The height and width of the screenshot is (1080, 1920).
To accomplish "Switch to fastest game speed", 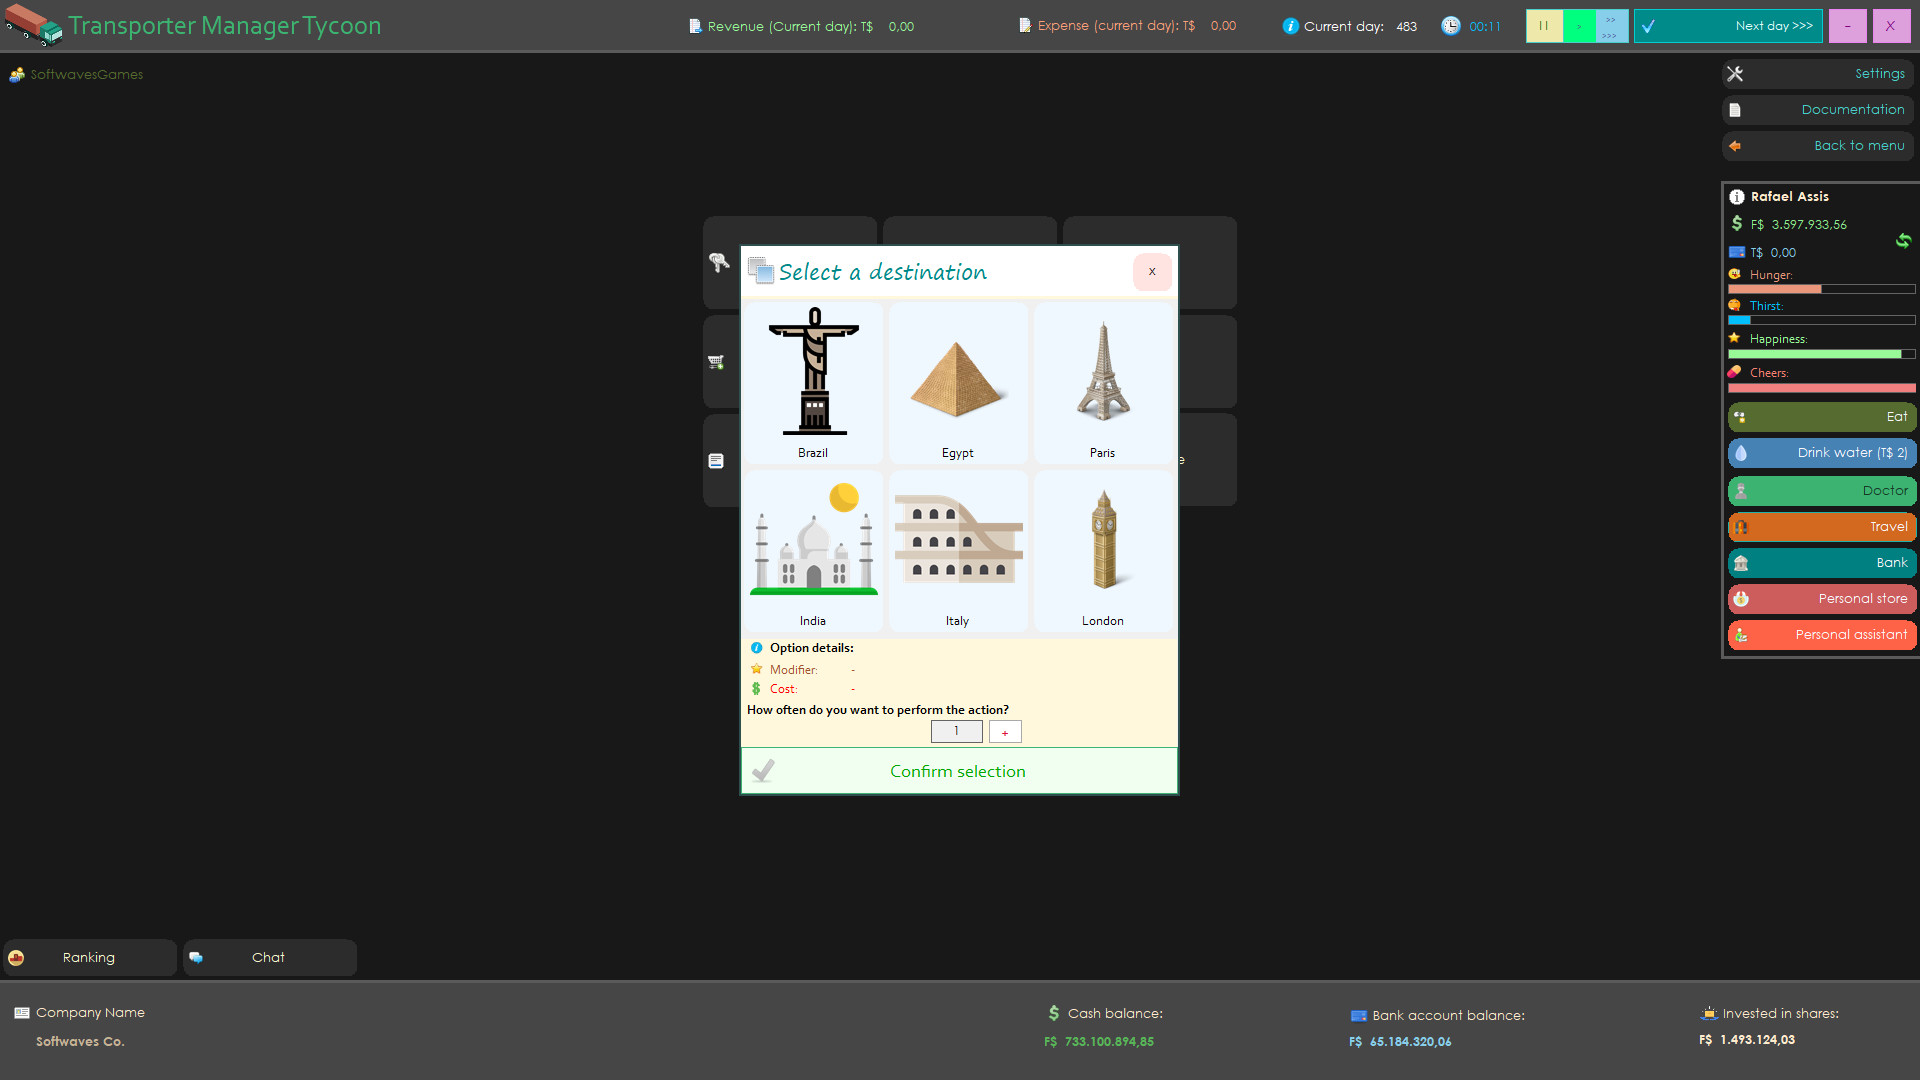I will coord(1609,26).
